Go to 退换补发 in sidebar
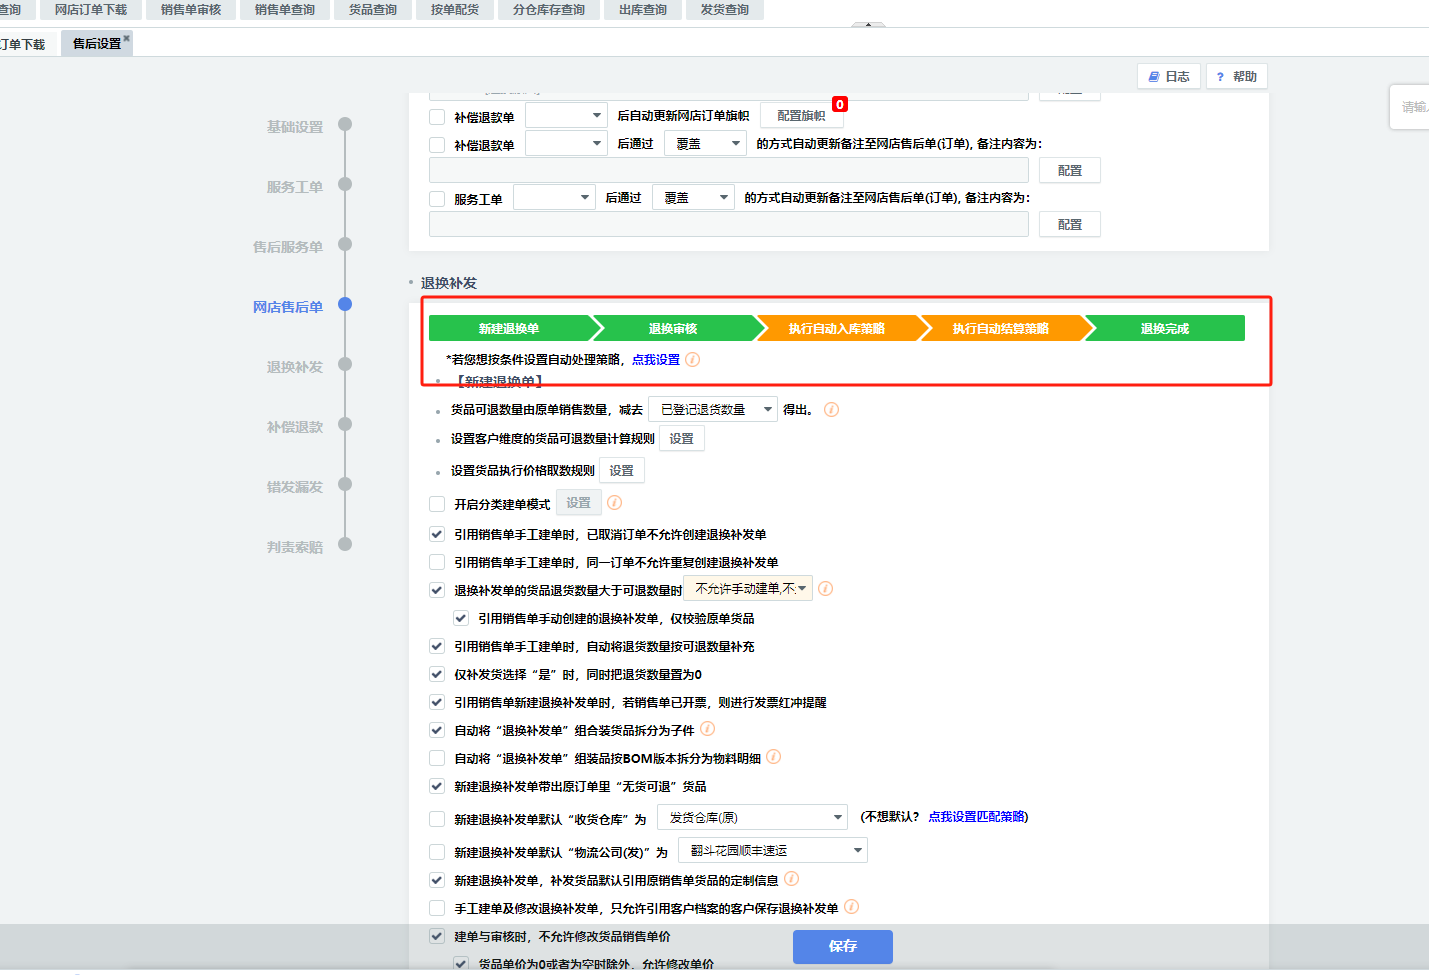The image size is (1429, 975). pos(295,367)
